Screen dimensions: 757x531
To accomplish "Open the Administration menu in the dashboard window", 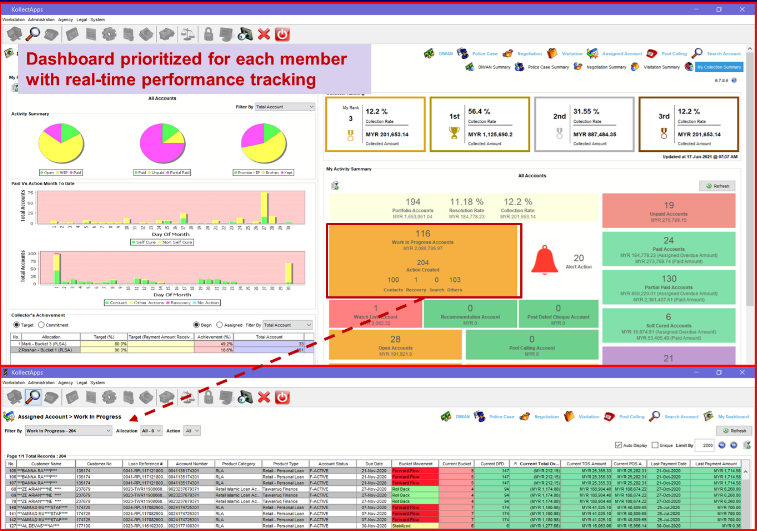I will click(41, 20).
